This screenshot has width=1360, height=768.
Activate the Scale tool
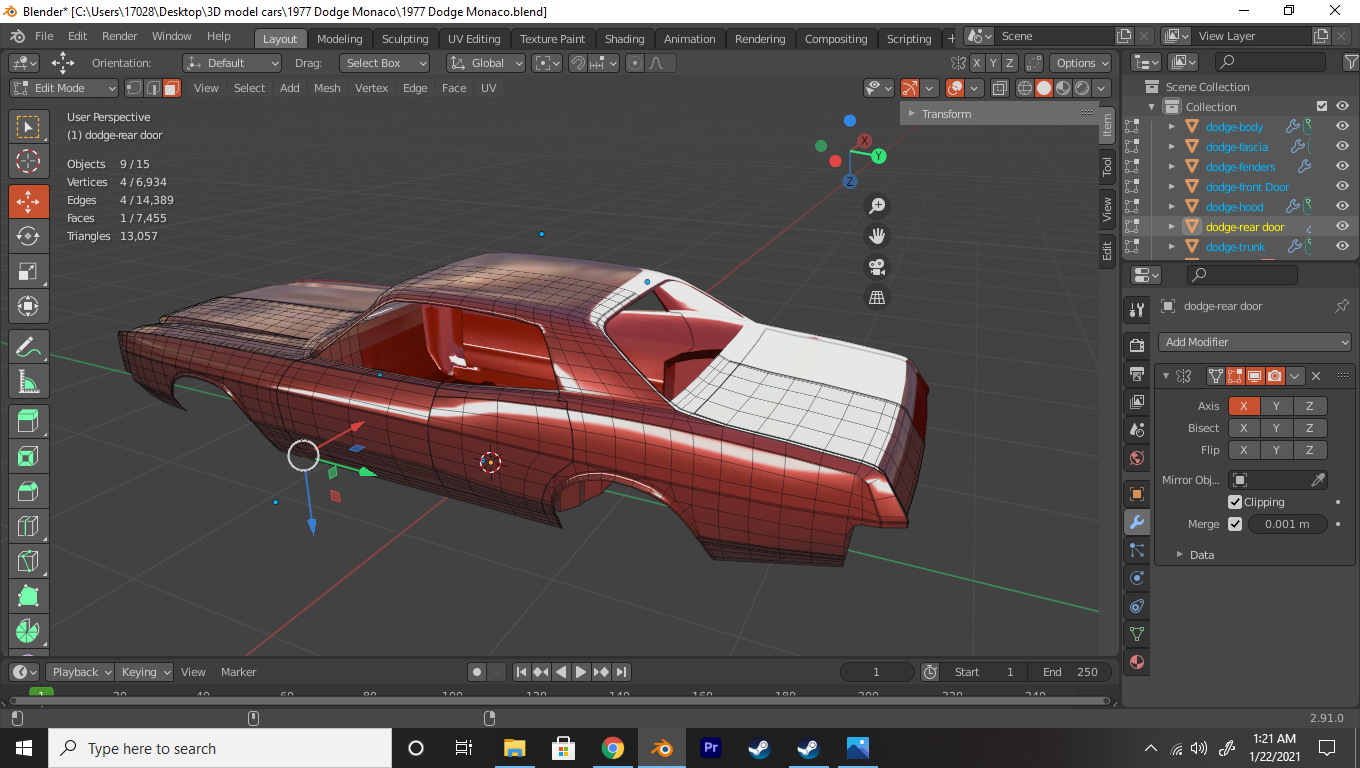28,271
